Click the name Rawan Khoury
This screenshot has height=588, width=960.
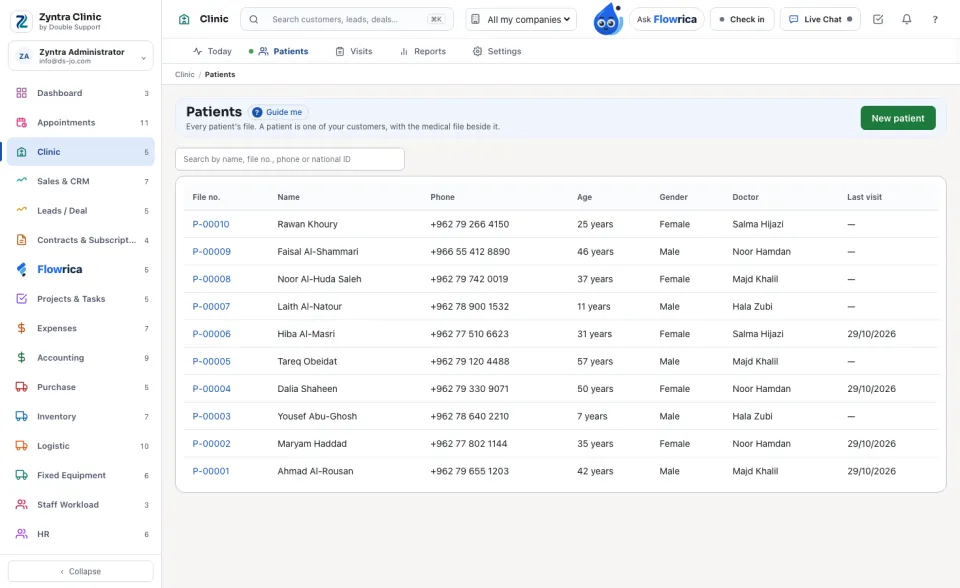307,224
